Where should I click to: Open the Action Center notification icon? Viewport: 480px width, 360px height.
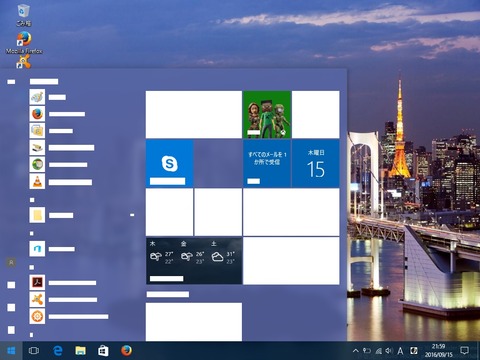464,351
